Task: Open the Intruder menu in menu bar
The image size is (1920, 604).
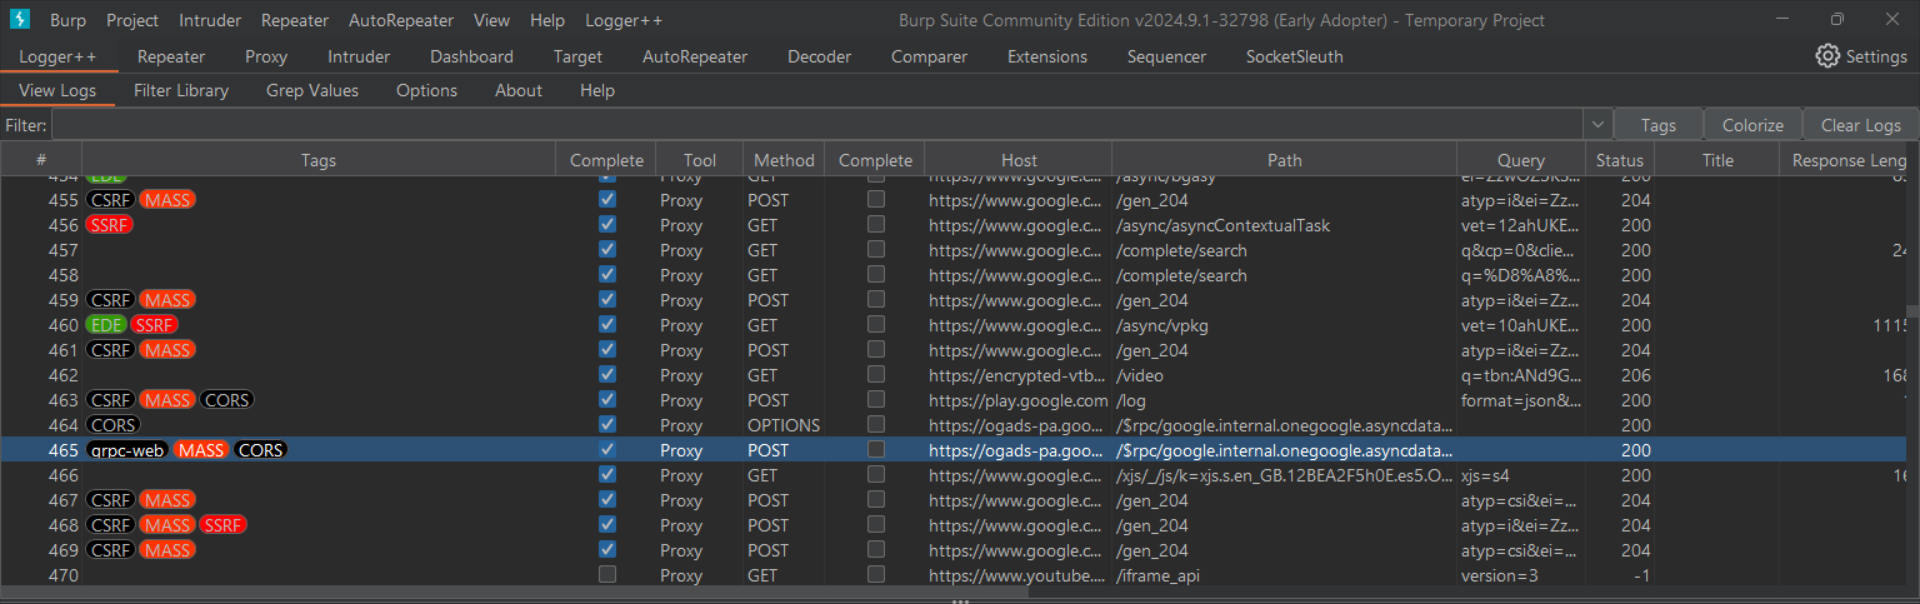Action: point(210,20)
